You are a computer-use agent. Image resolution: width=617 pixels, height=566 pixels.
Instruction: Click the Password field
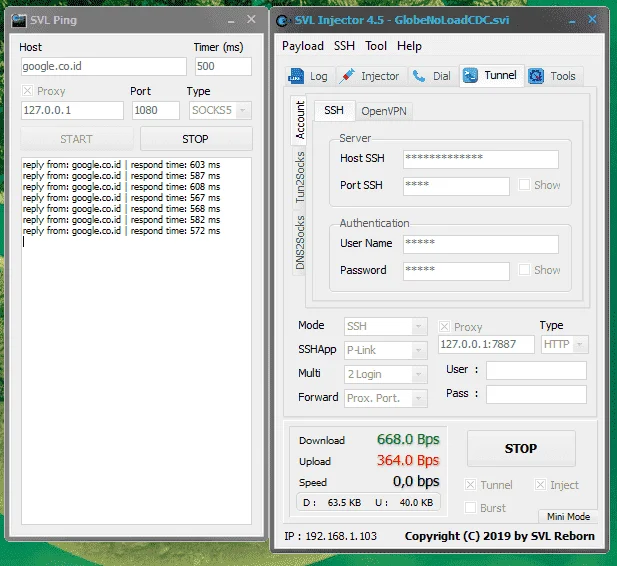point(456,271)
